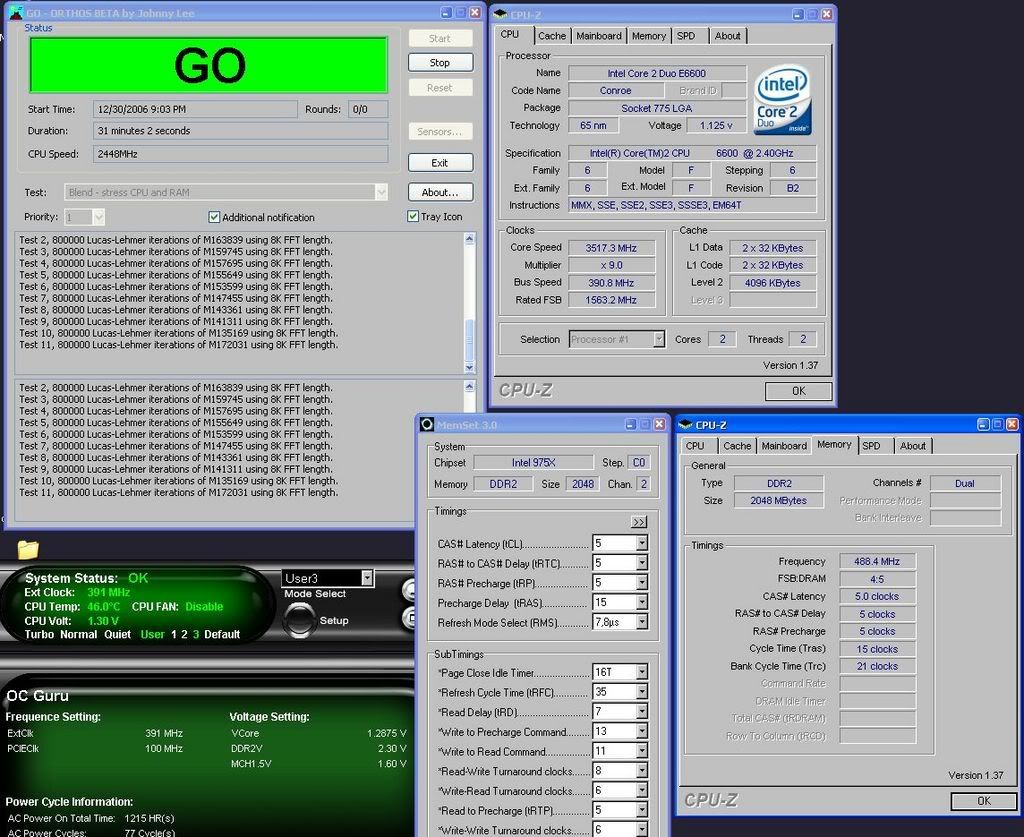Click the greyed-out Start button in Orthos
Image resolution: width=1024 pixels, height=837 pixels.
tap(440, 38)
